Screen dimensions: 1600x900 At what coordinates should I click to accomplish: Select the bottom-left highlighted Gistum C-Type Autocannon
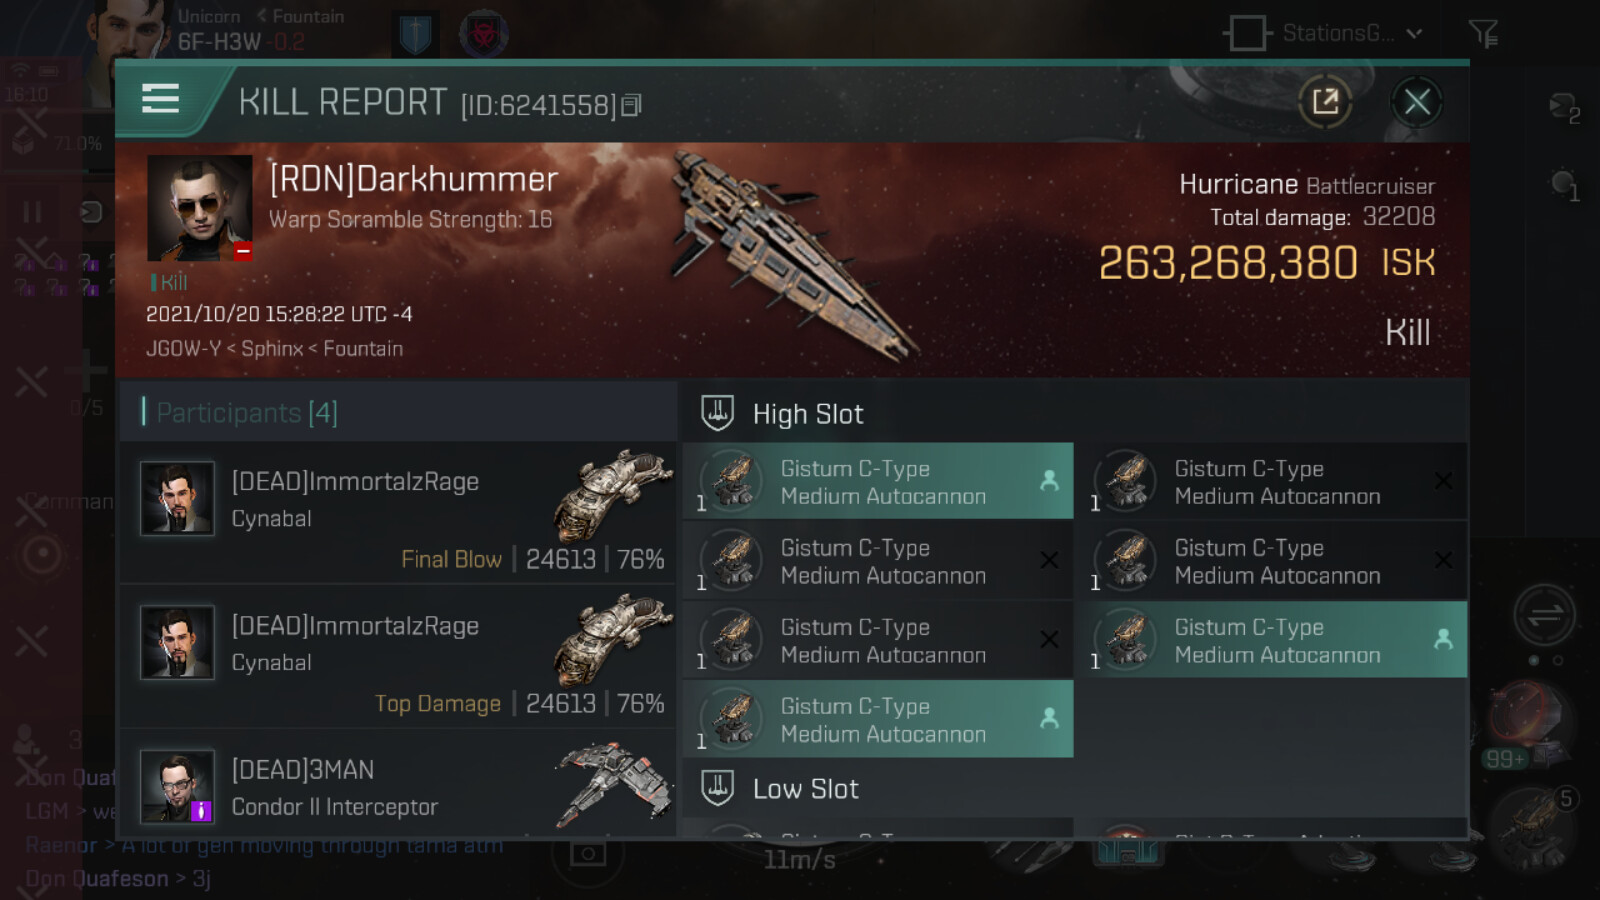coord(878,719)
